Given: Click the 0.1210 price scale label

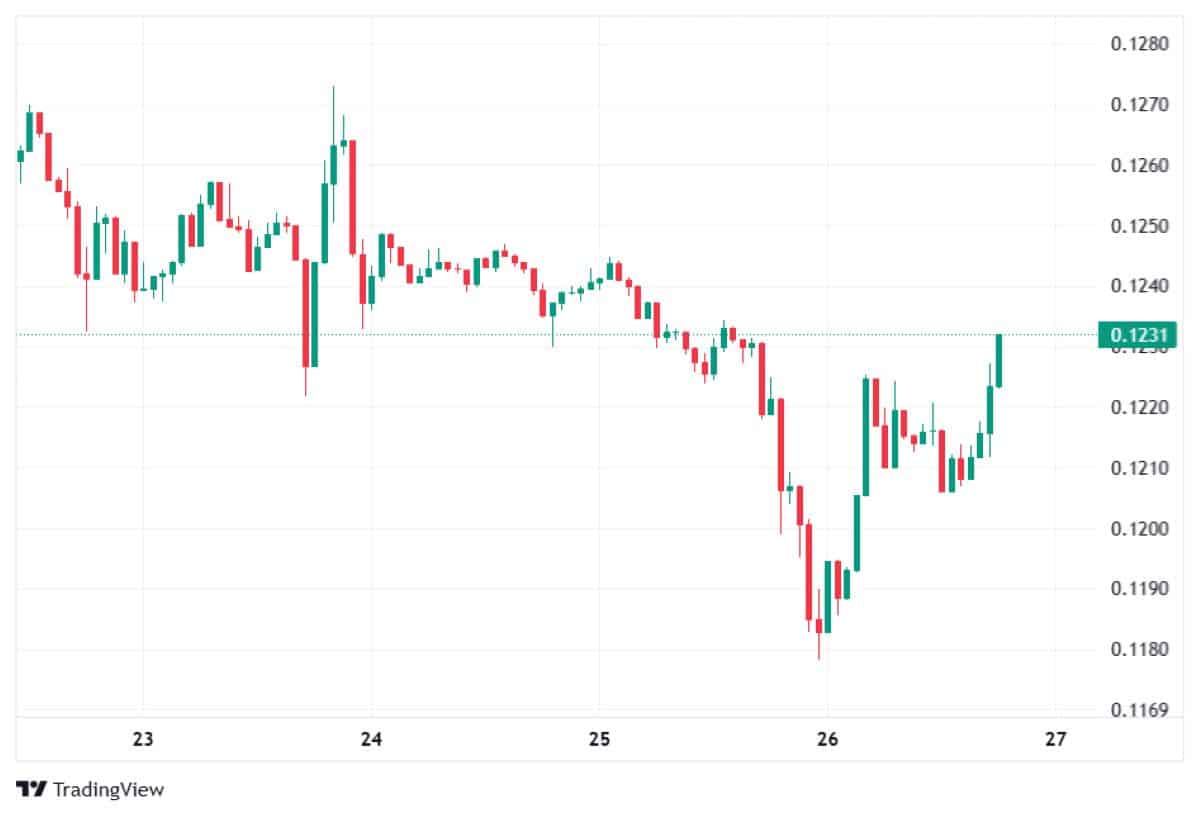Looking at the screenshot, I should click(x=1138, y=468).
